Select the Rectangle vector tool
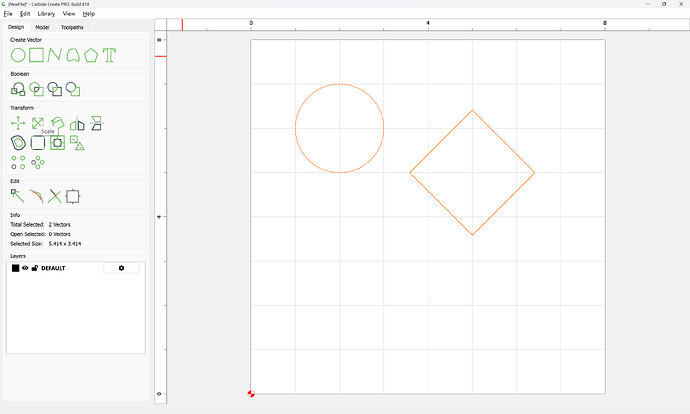The width and height of the screenshot is (690, 414). coord(37,55)
